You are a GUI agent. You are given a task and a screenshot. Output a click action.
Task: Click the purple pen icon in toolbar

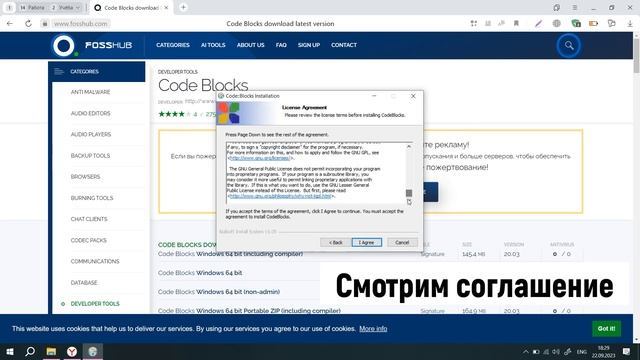tap(538, 24)
